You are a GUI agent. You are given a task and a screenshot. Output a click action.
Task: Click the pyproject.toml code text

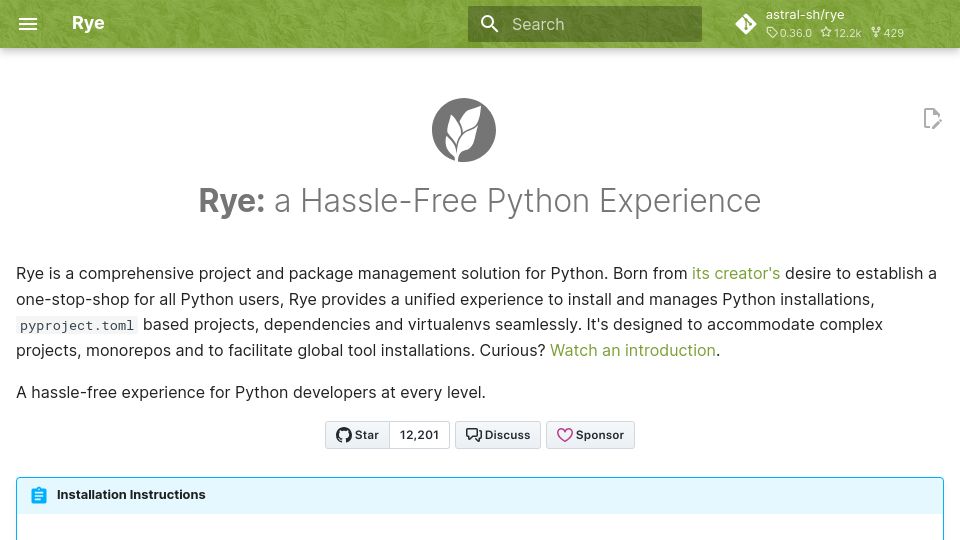tap(77, 325)
